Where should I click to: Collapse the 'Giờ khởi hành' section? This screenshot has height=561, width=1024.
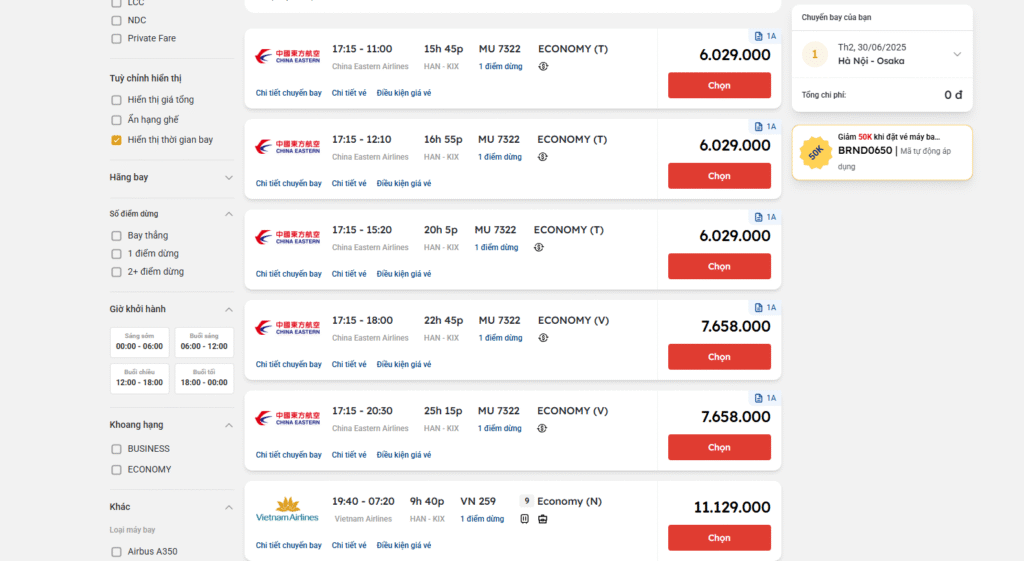tap(228, 309)
